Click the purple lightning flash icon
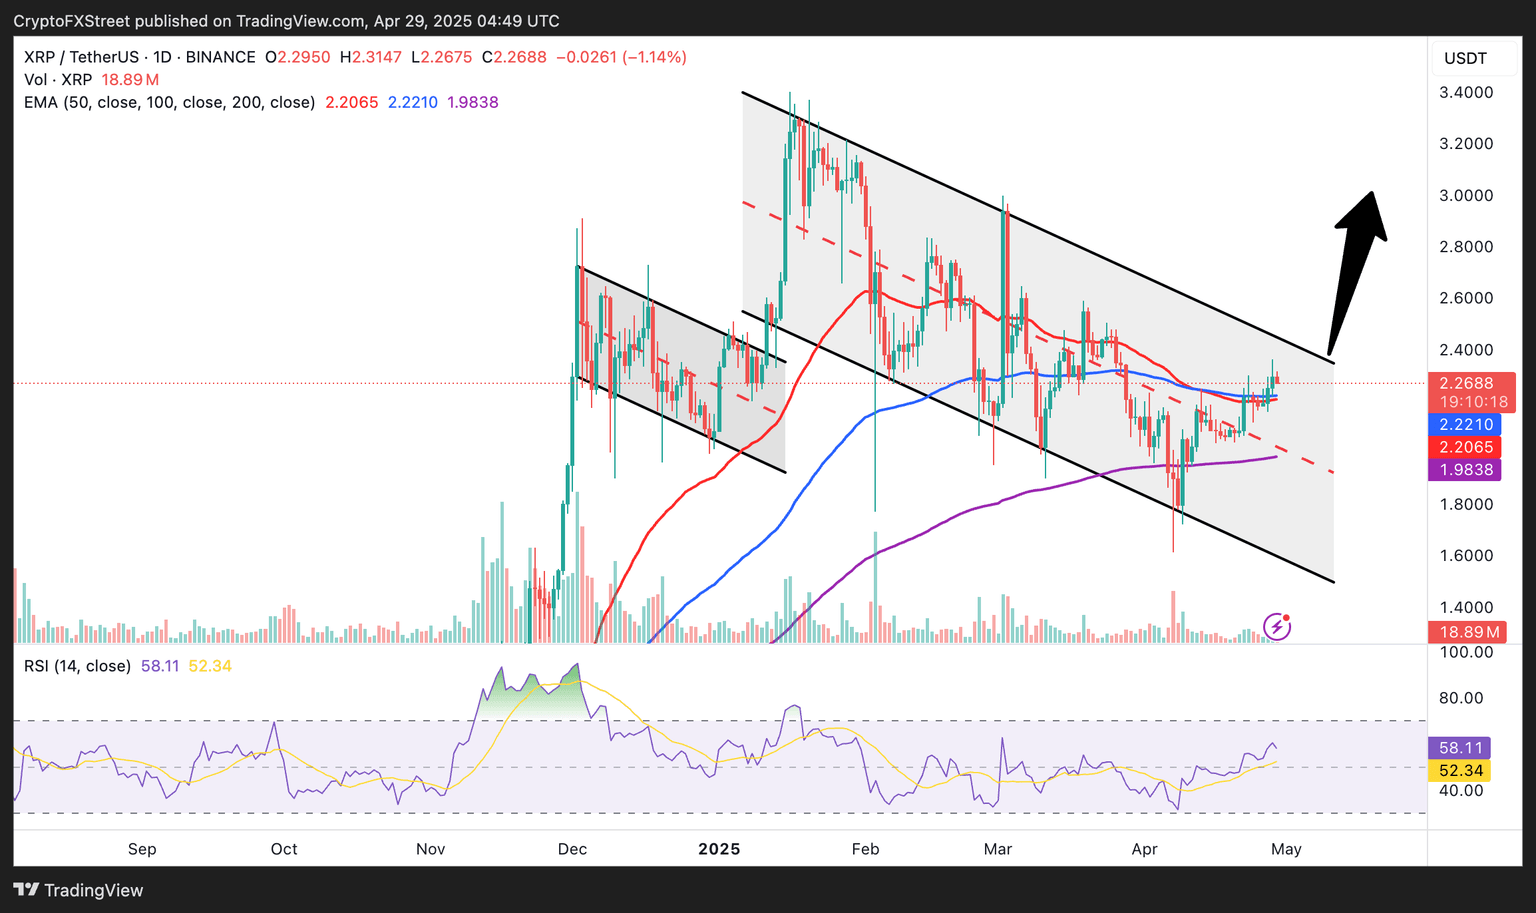The width and height of the screenshot is (1536, 913). tap(1277, 627)
